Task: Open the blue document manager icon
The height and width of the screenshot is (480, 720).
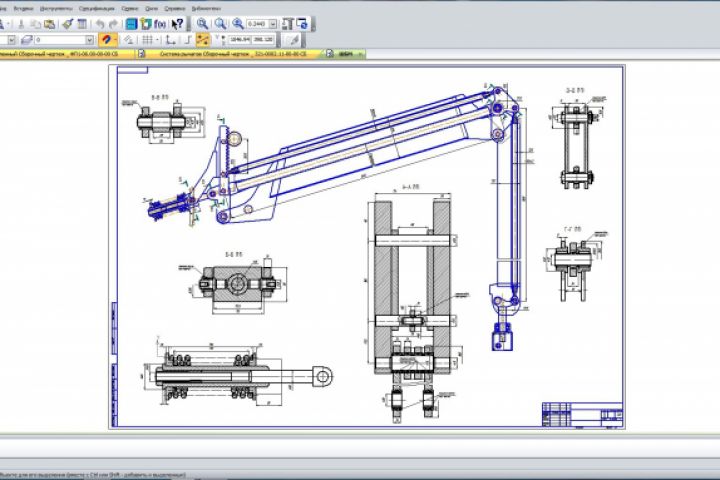Action: coord(131,24)
